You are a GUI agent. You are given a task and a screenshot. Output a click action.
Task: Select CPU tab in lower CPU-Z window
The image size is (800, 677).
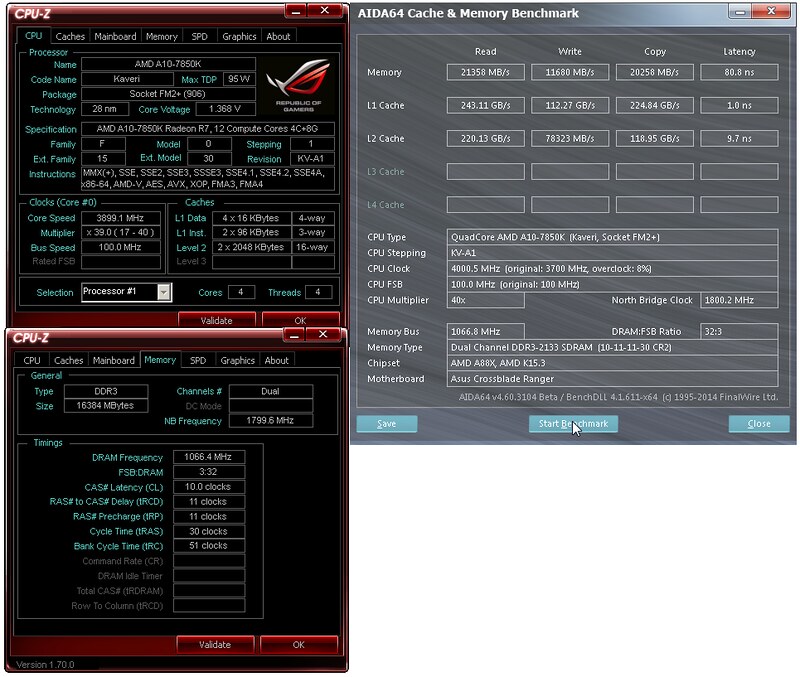tap(32, 360)
